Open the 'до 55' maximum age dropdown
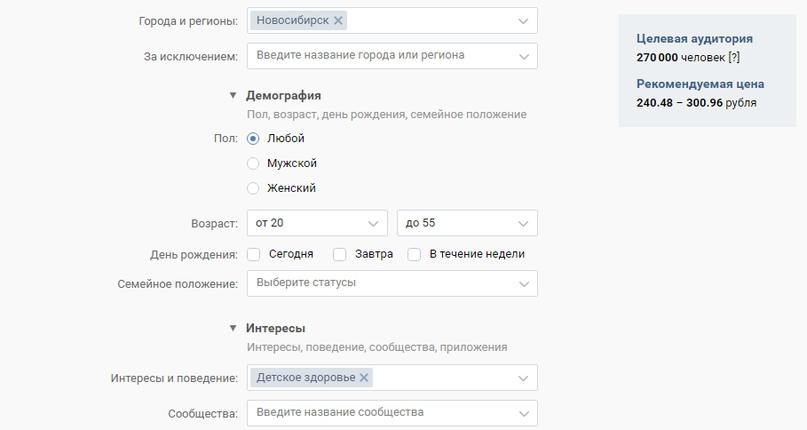Screen dimensions: 807x430 [x=467, y=223]
